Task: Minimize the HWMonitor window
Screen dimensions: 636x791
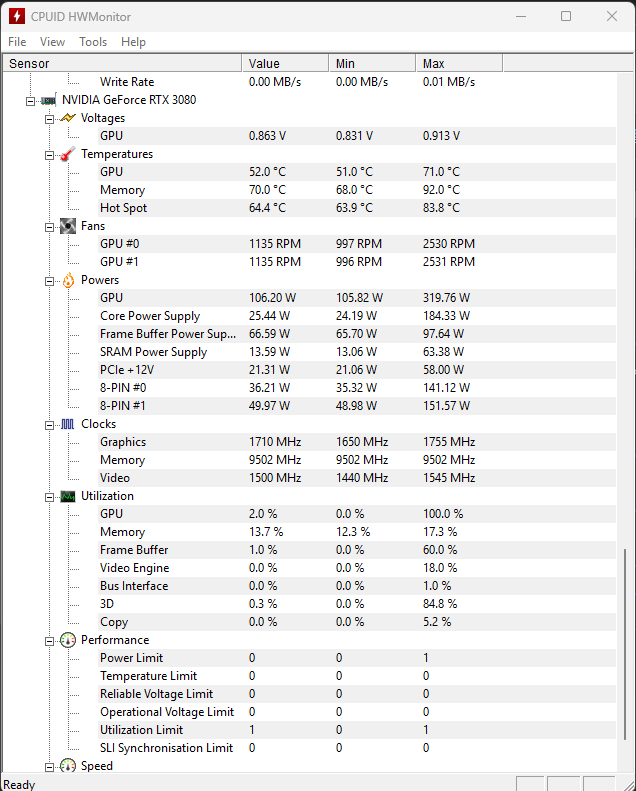Action: [521, 16]
